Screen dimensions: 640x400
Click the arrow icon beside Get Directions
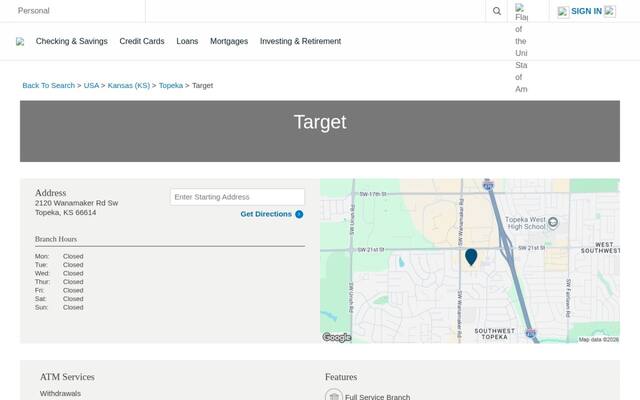coord(299,214)
